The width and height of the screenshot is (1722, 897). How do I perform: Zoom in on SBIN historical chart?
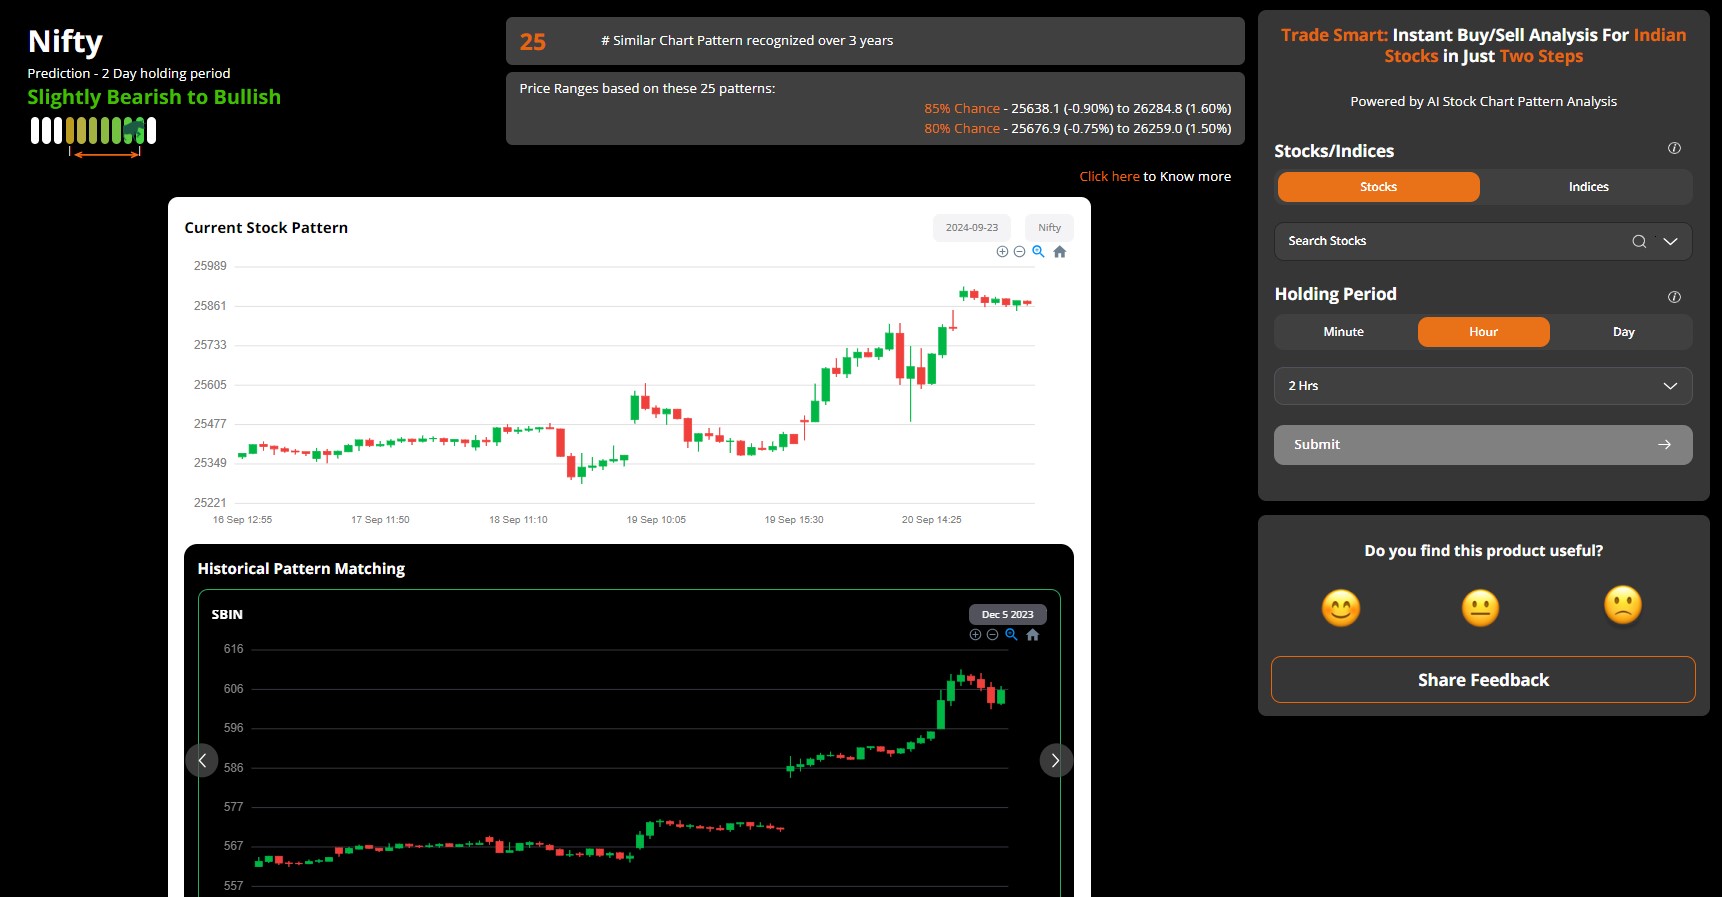tap(975, 635)
